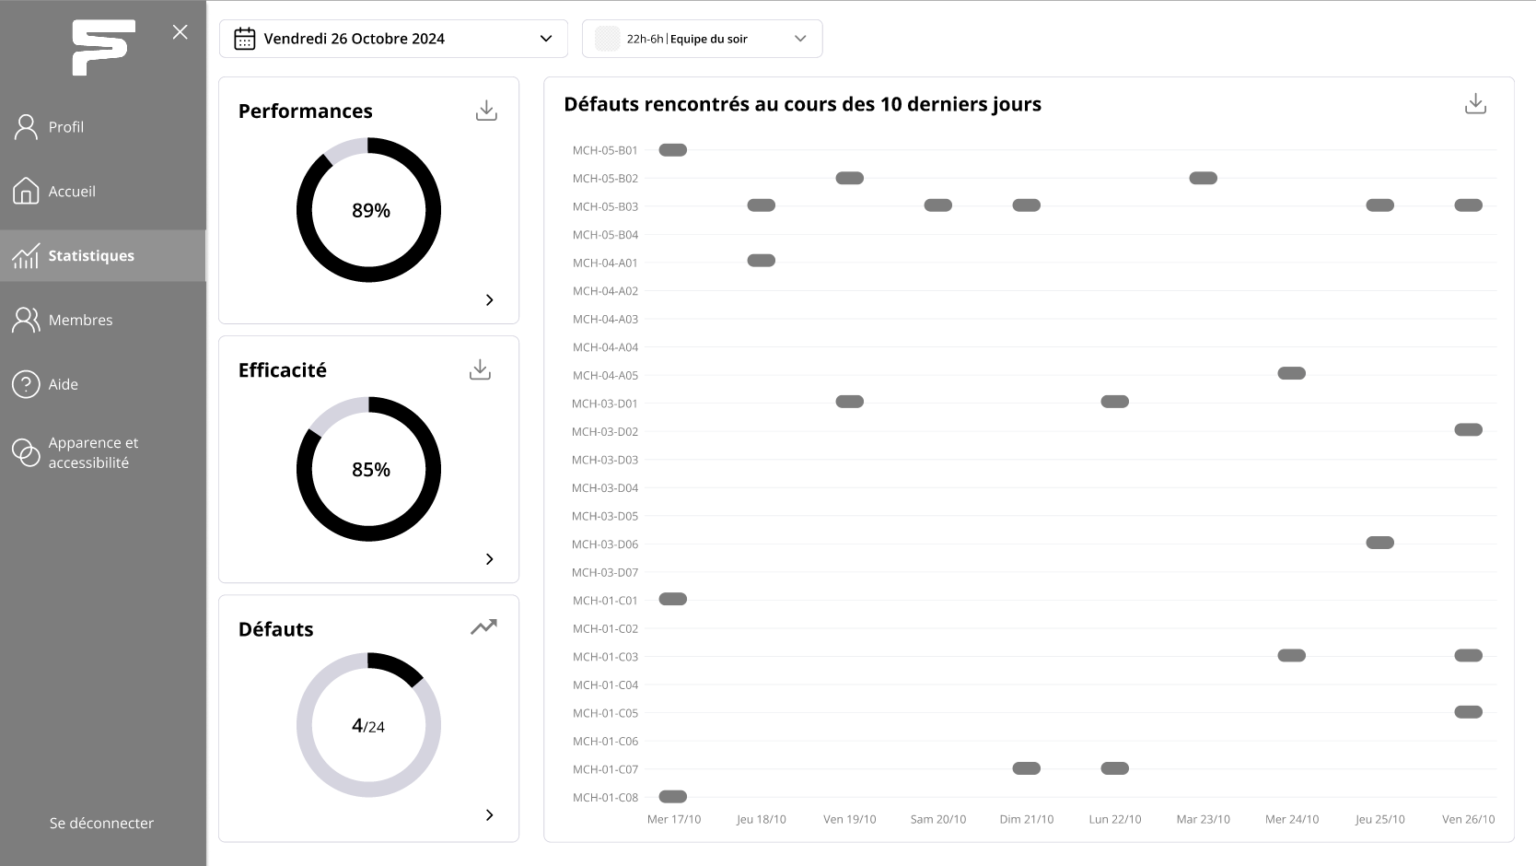Close the sidebar navigation panel
The width and height of the screenshot is (1536, 866).
coord(180,32)
